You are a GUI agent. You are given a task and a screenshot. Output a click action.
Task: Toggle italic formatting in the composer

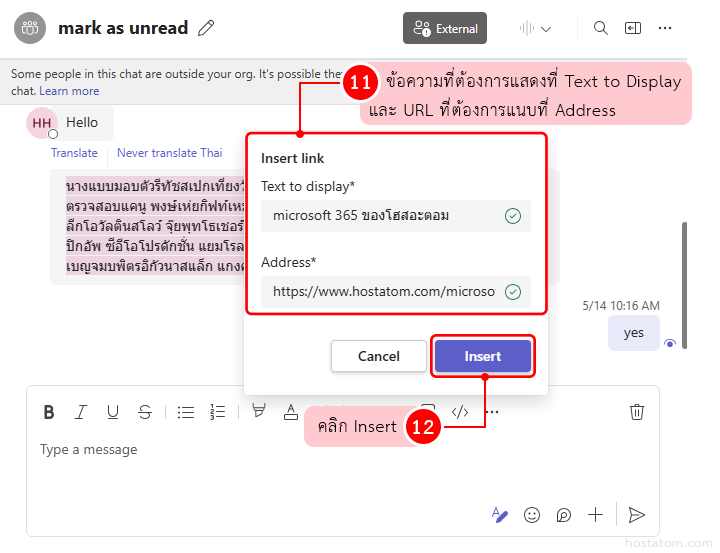[x=81, y=412]
